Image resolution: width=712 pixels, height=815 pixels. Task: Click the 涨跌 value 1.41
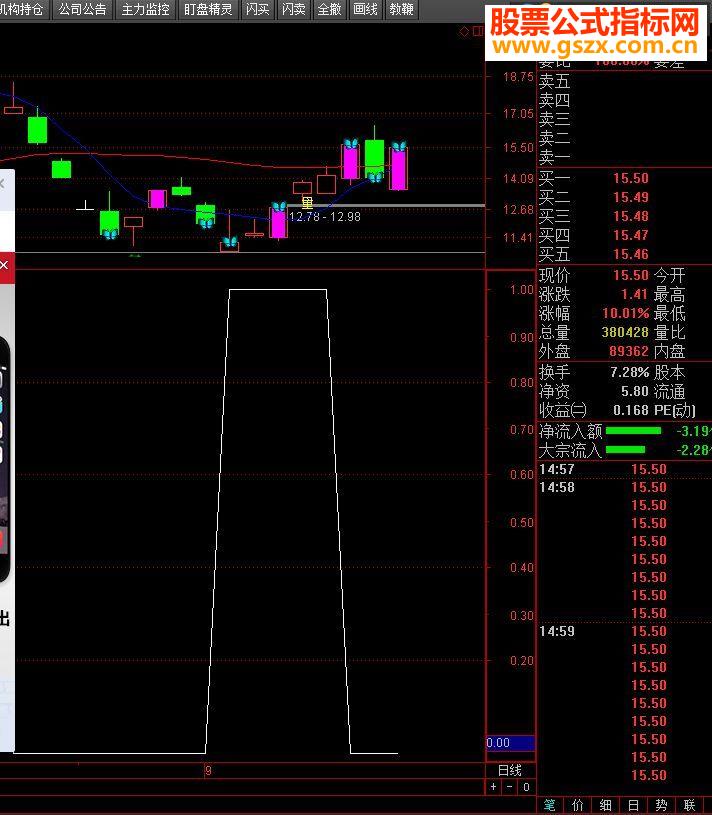point(636,294)
